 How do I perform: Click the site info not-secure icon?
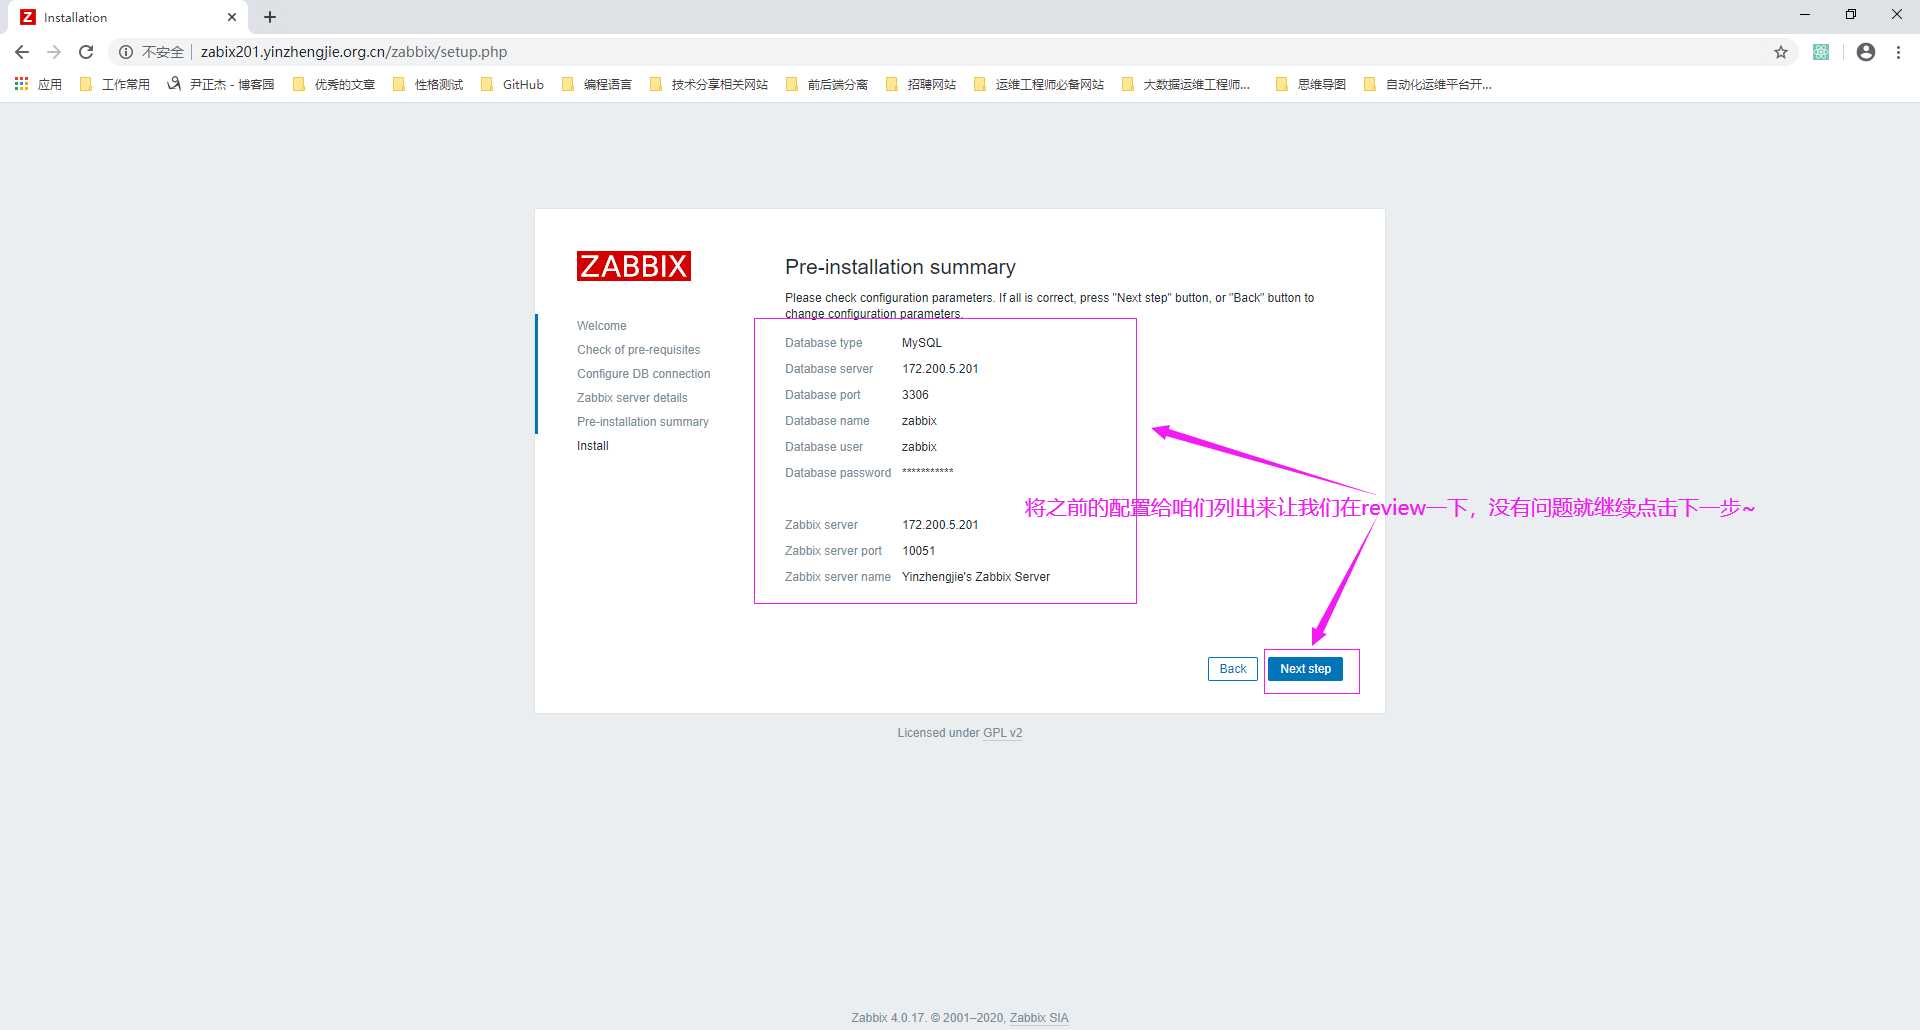[x=126, y=52]
